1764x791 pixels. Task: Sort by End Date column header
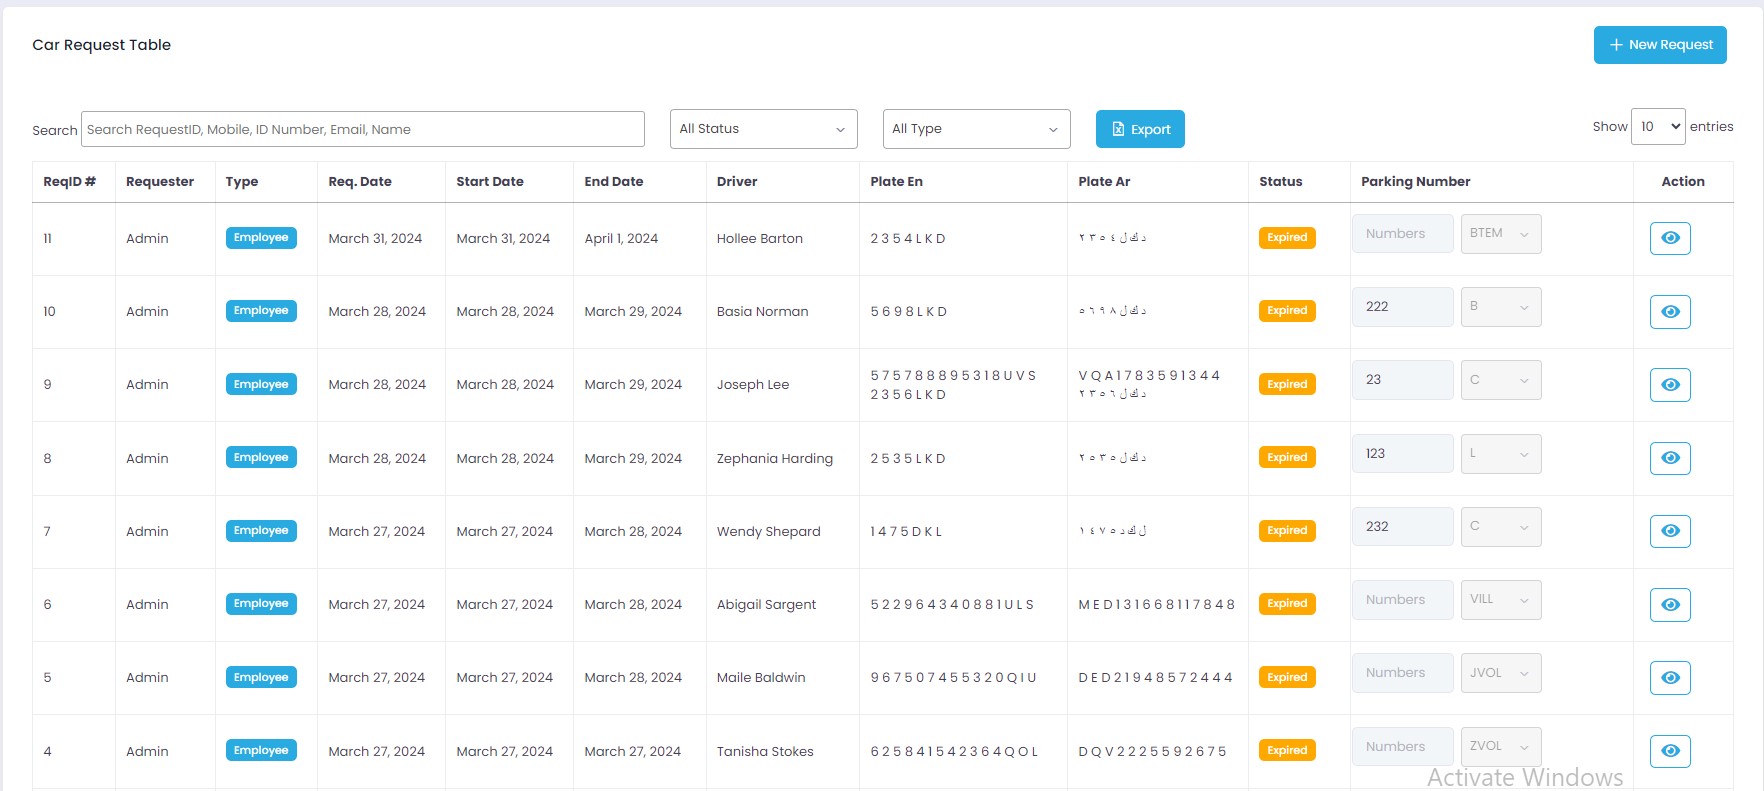[x=614, y=182]
